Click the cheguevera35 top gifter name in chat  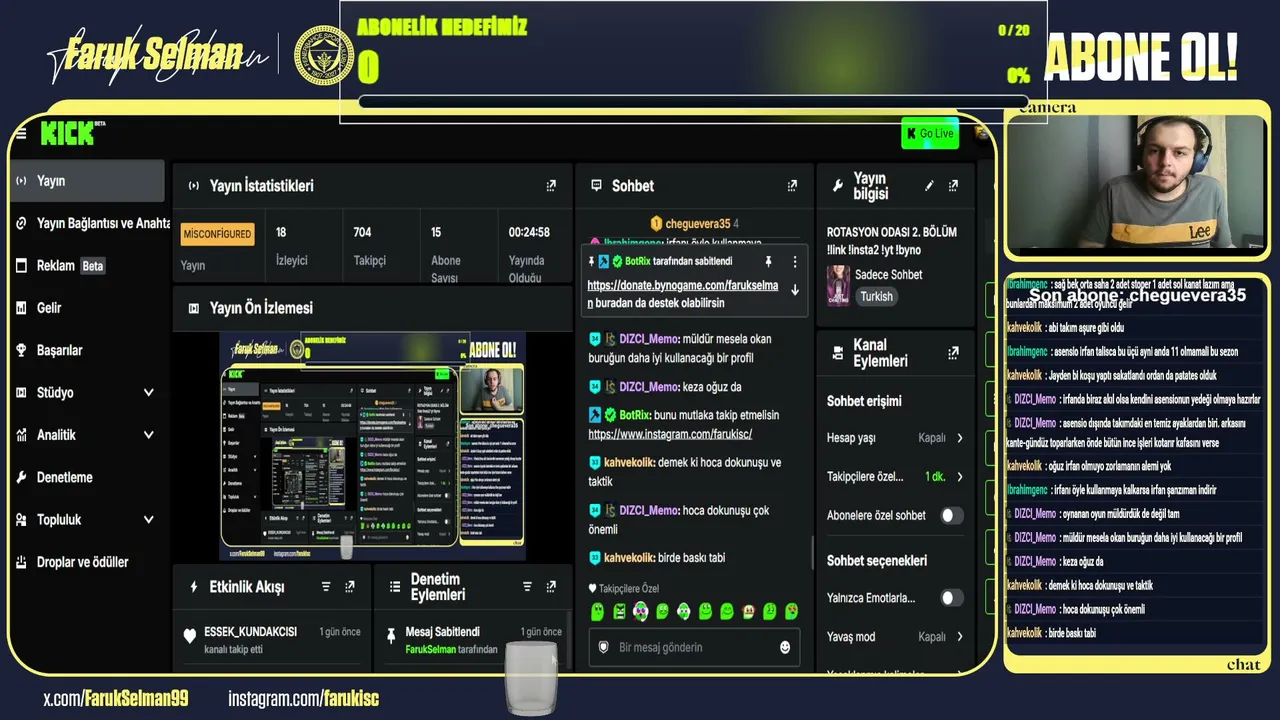[x=697, y=224]
